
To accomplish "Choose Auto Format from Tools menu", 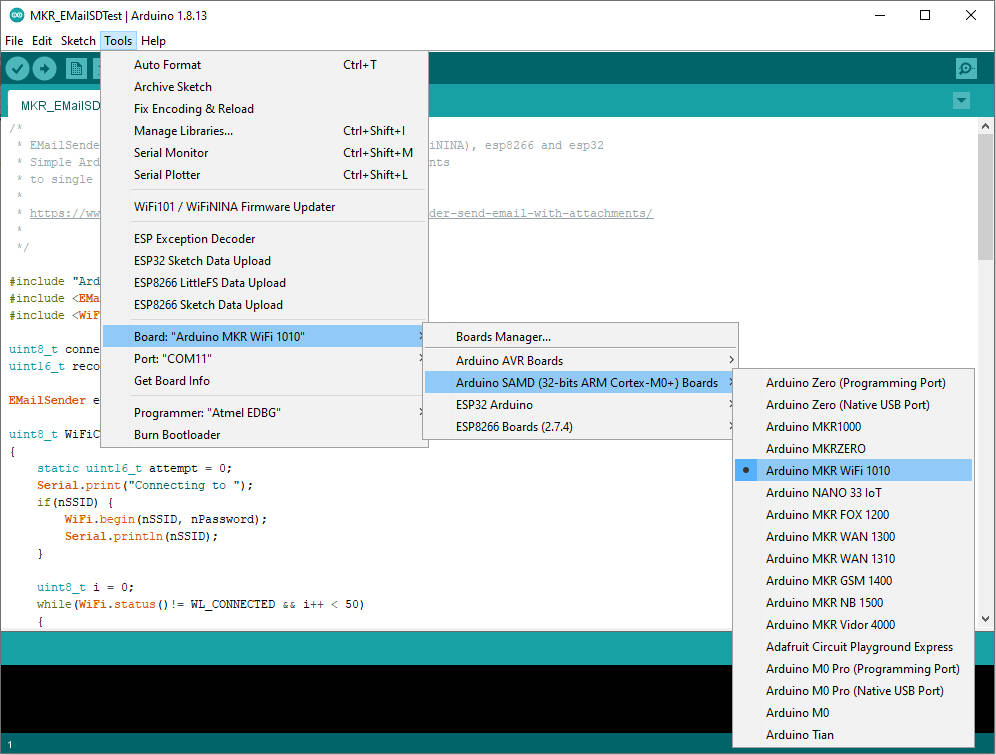I will (264, 65).
